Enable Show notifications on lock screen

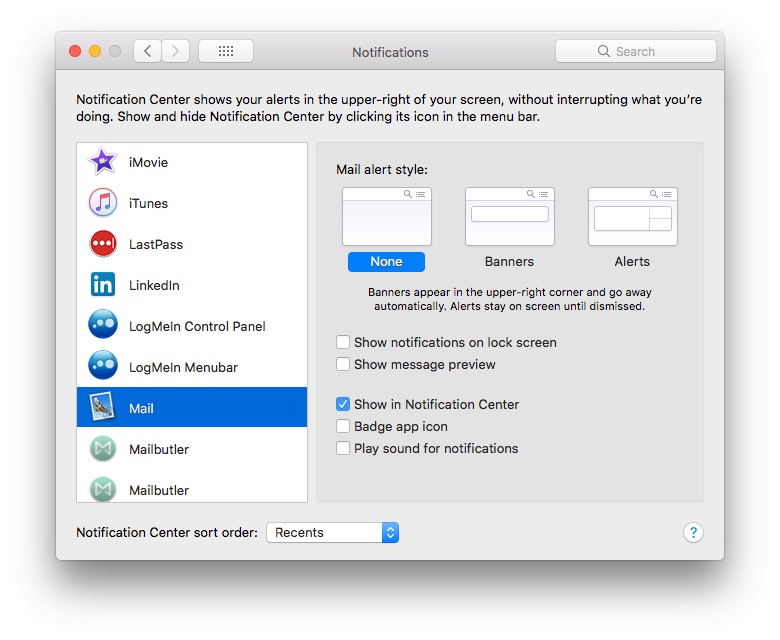[343, 342]
